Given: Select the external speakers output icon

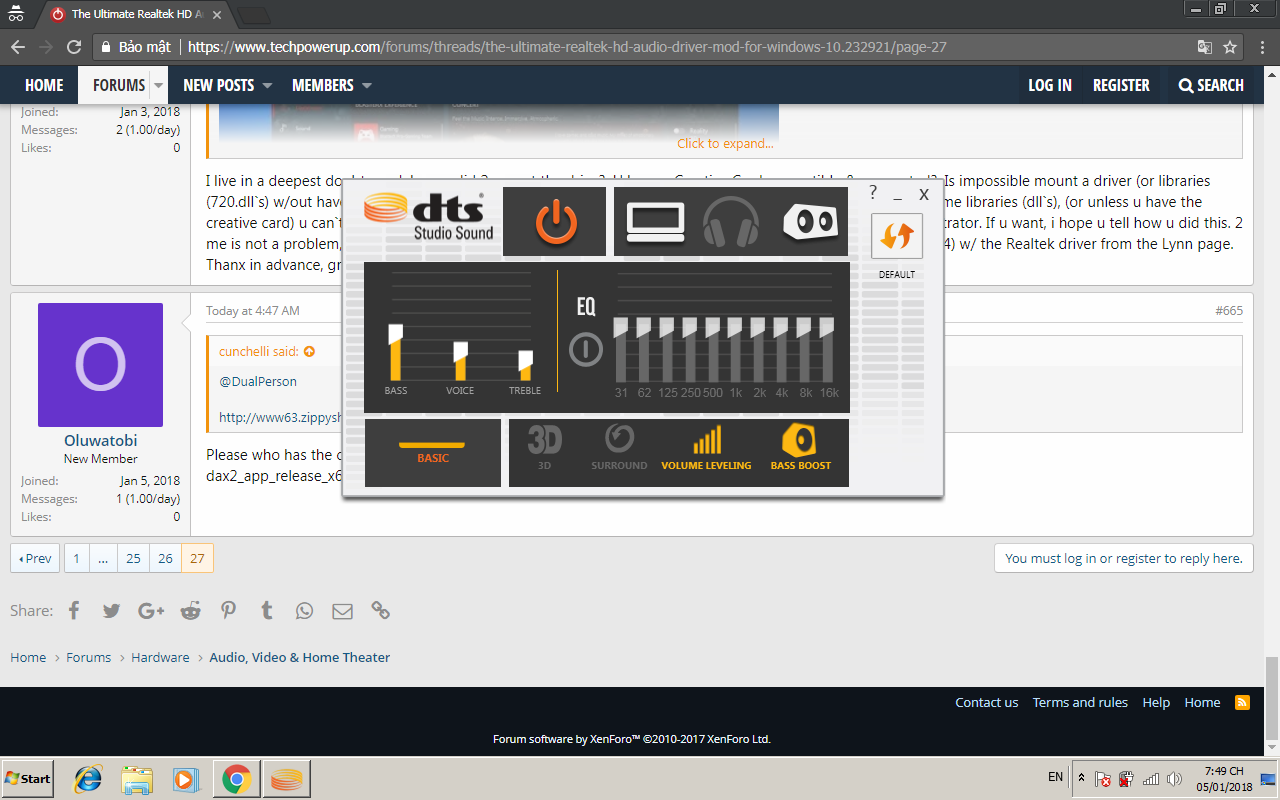Looking at the screenshot, I should click(810, 222).
